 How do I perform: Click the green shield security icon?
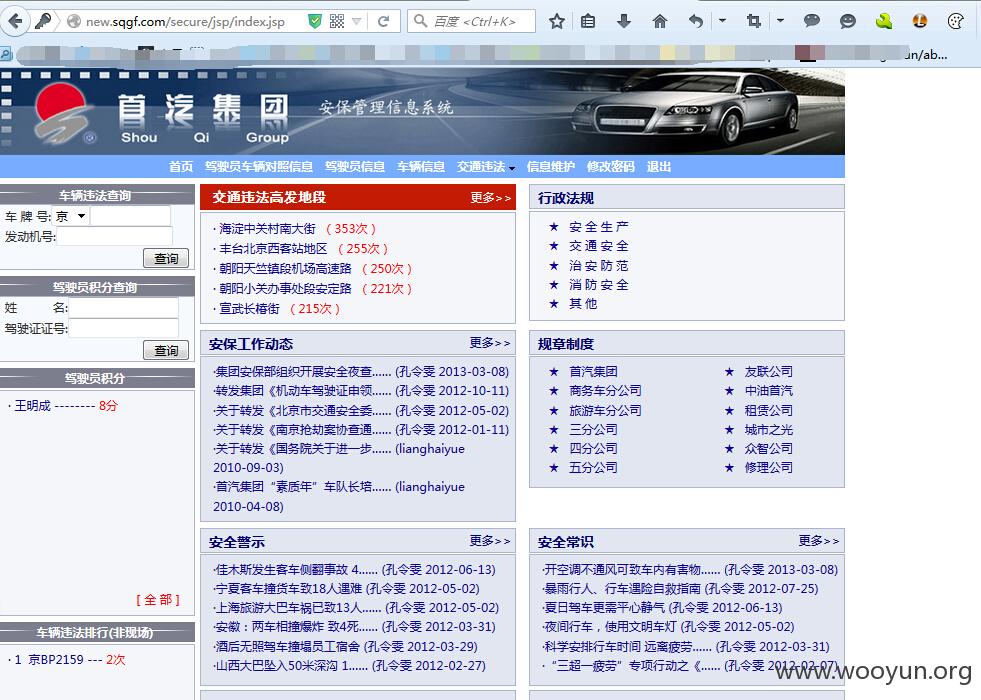pyautogui.click(x=315, y=22)
